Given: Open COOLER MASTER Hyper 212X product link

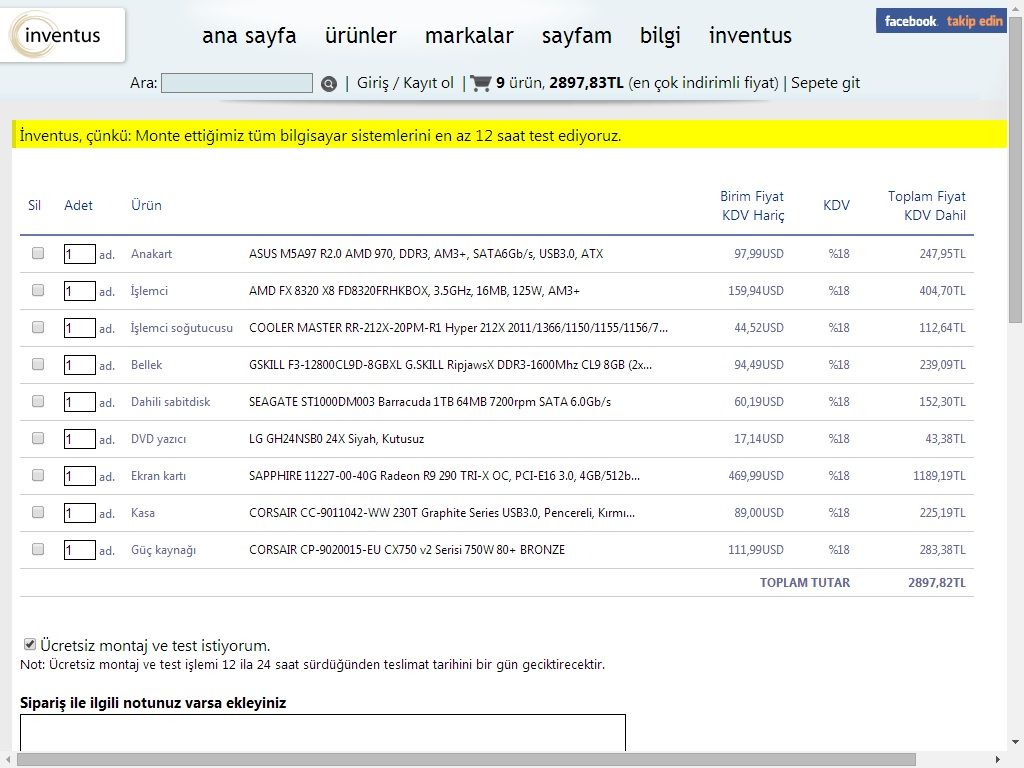Looking at the screenshot, I should tap(458, 328).
